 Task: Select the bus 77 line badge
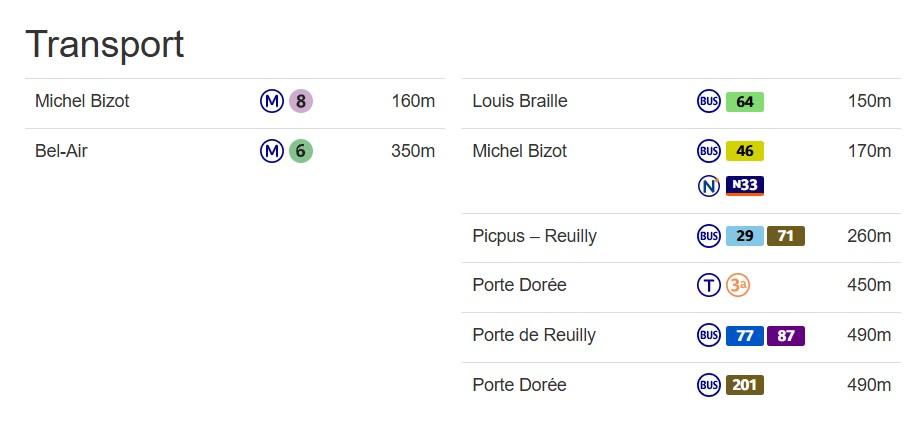pos(745,336)
